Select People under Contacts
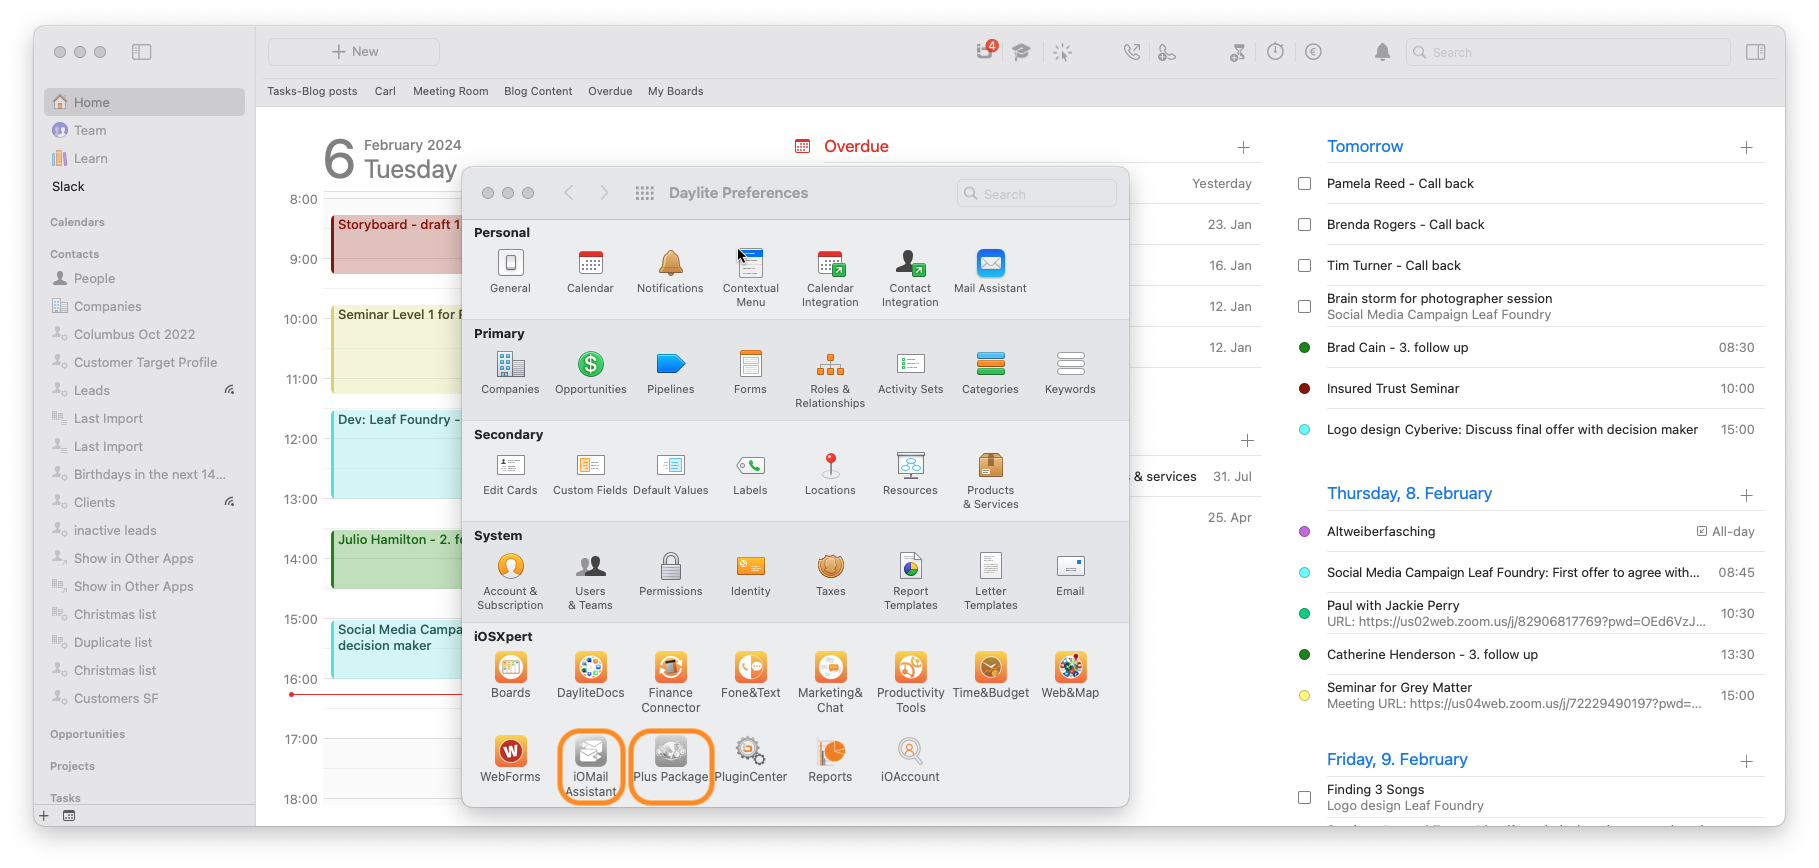The height and width of the screenshot is (868, 1819). pos(144,278)
